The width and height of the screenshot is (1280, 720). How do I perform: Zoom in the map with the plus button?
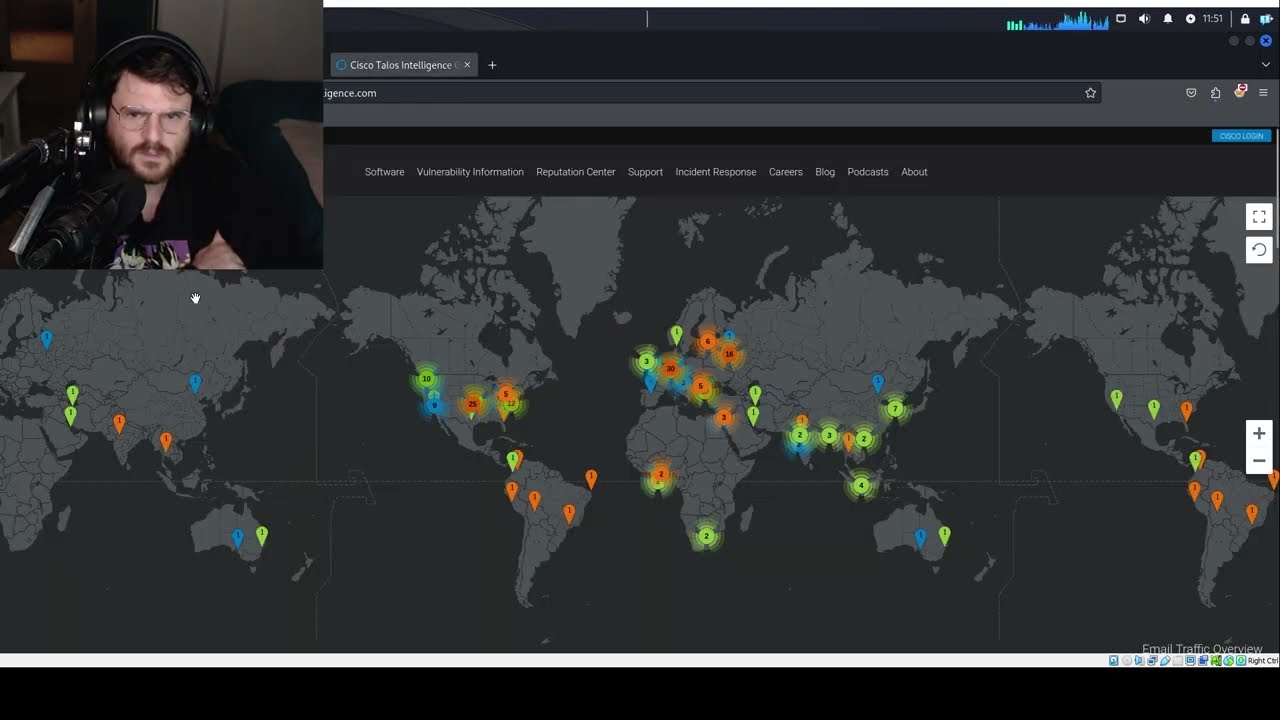pyautogui.click(x=1259, y=434)
